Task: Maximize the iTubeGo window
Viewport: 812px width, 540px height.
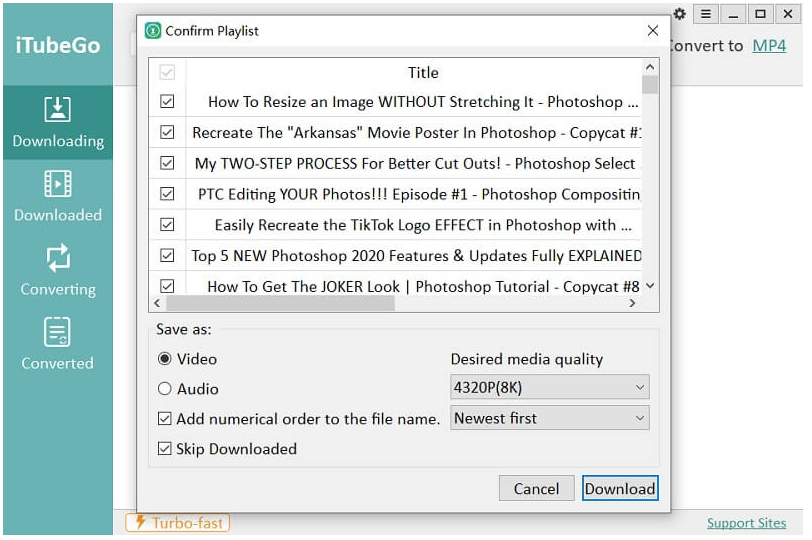Action: pos(760,14)
